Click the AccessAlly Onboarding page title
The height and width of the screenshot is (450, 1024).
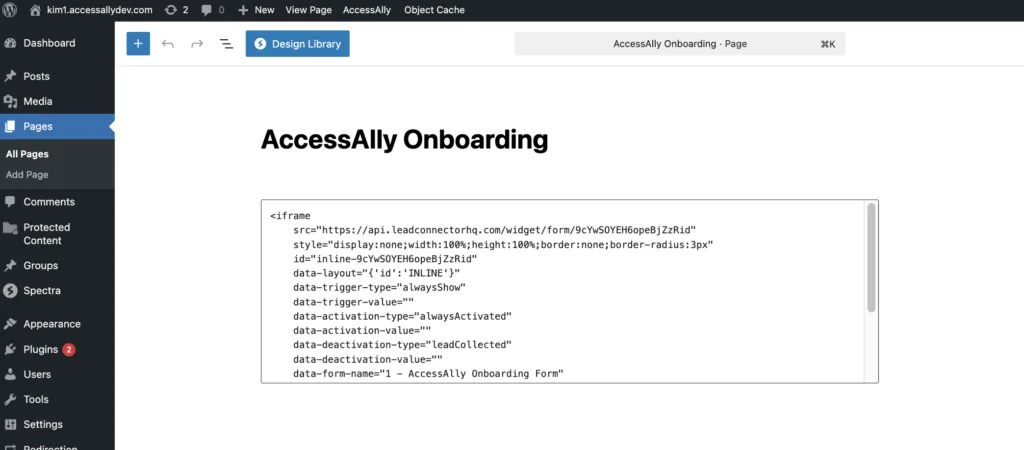coord(404,140)
